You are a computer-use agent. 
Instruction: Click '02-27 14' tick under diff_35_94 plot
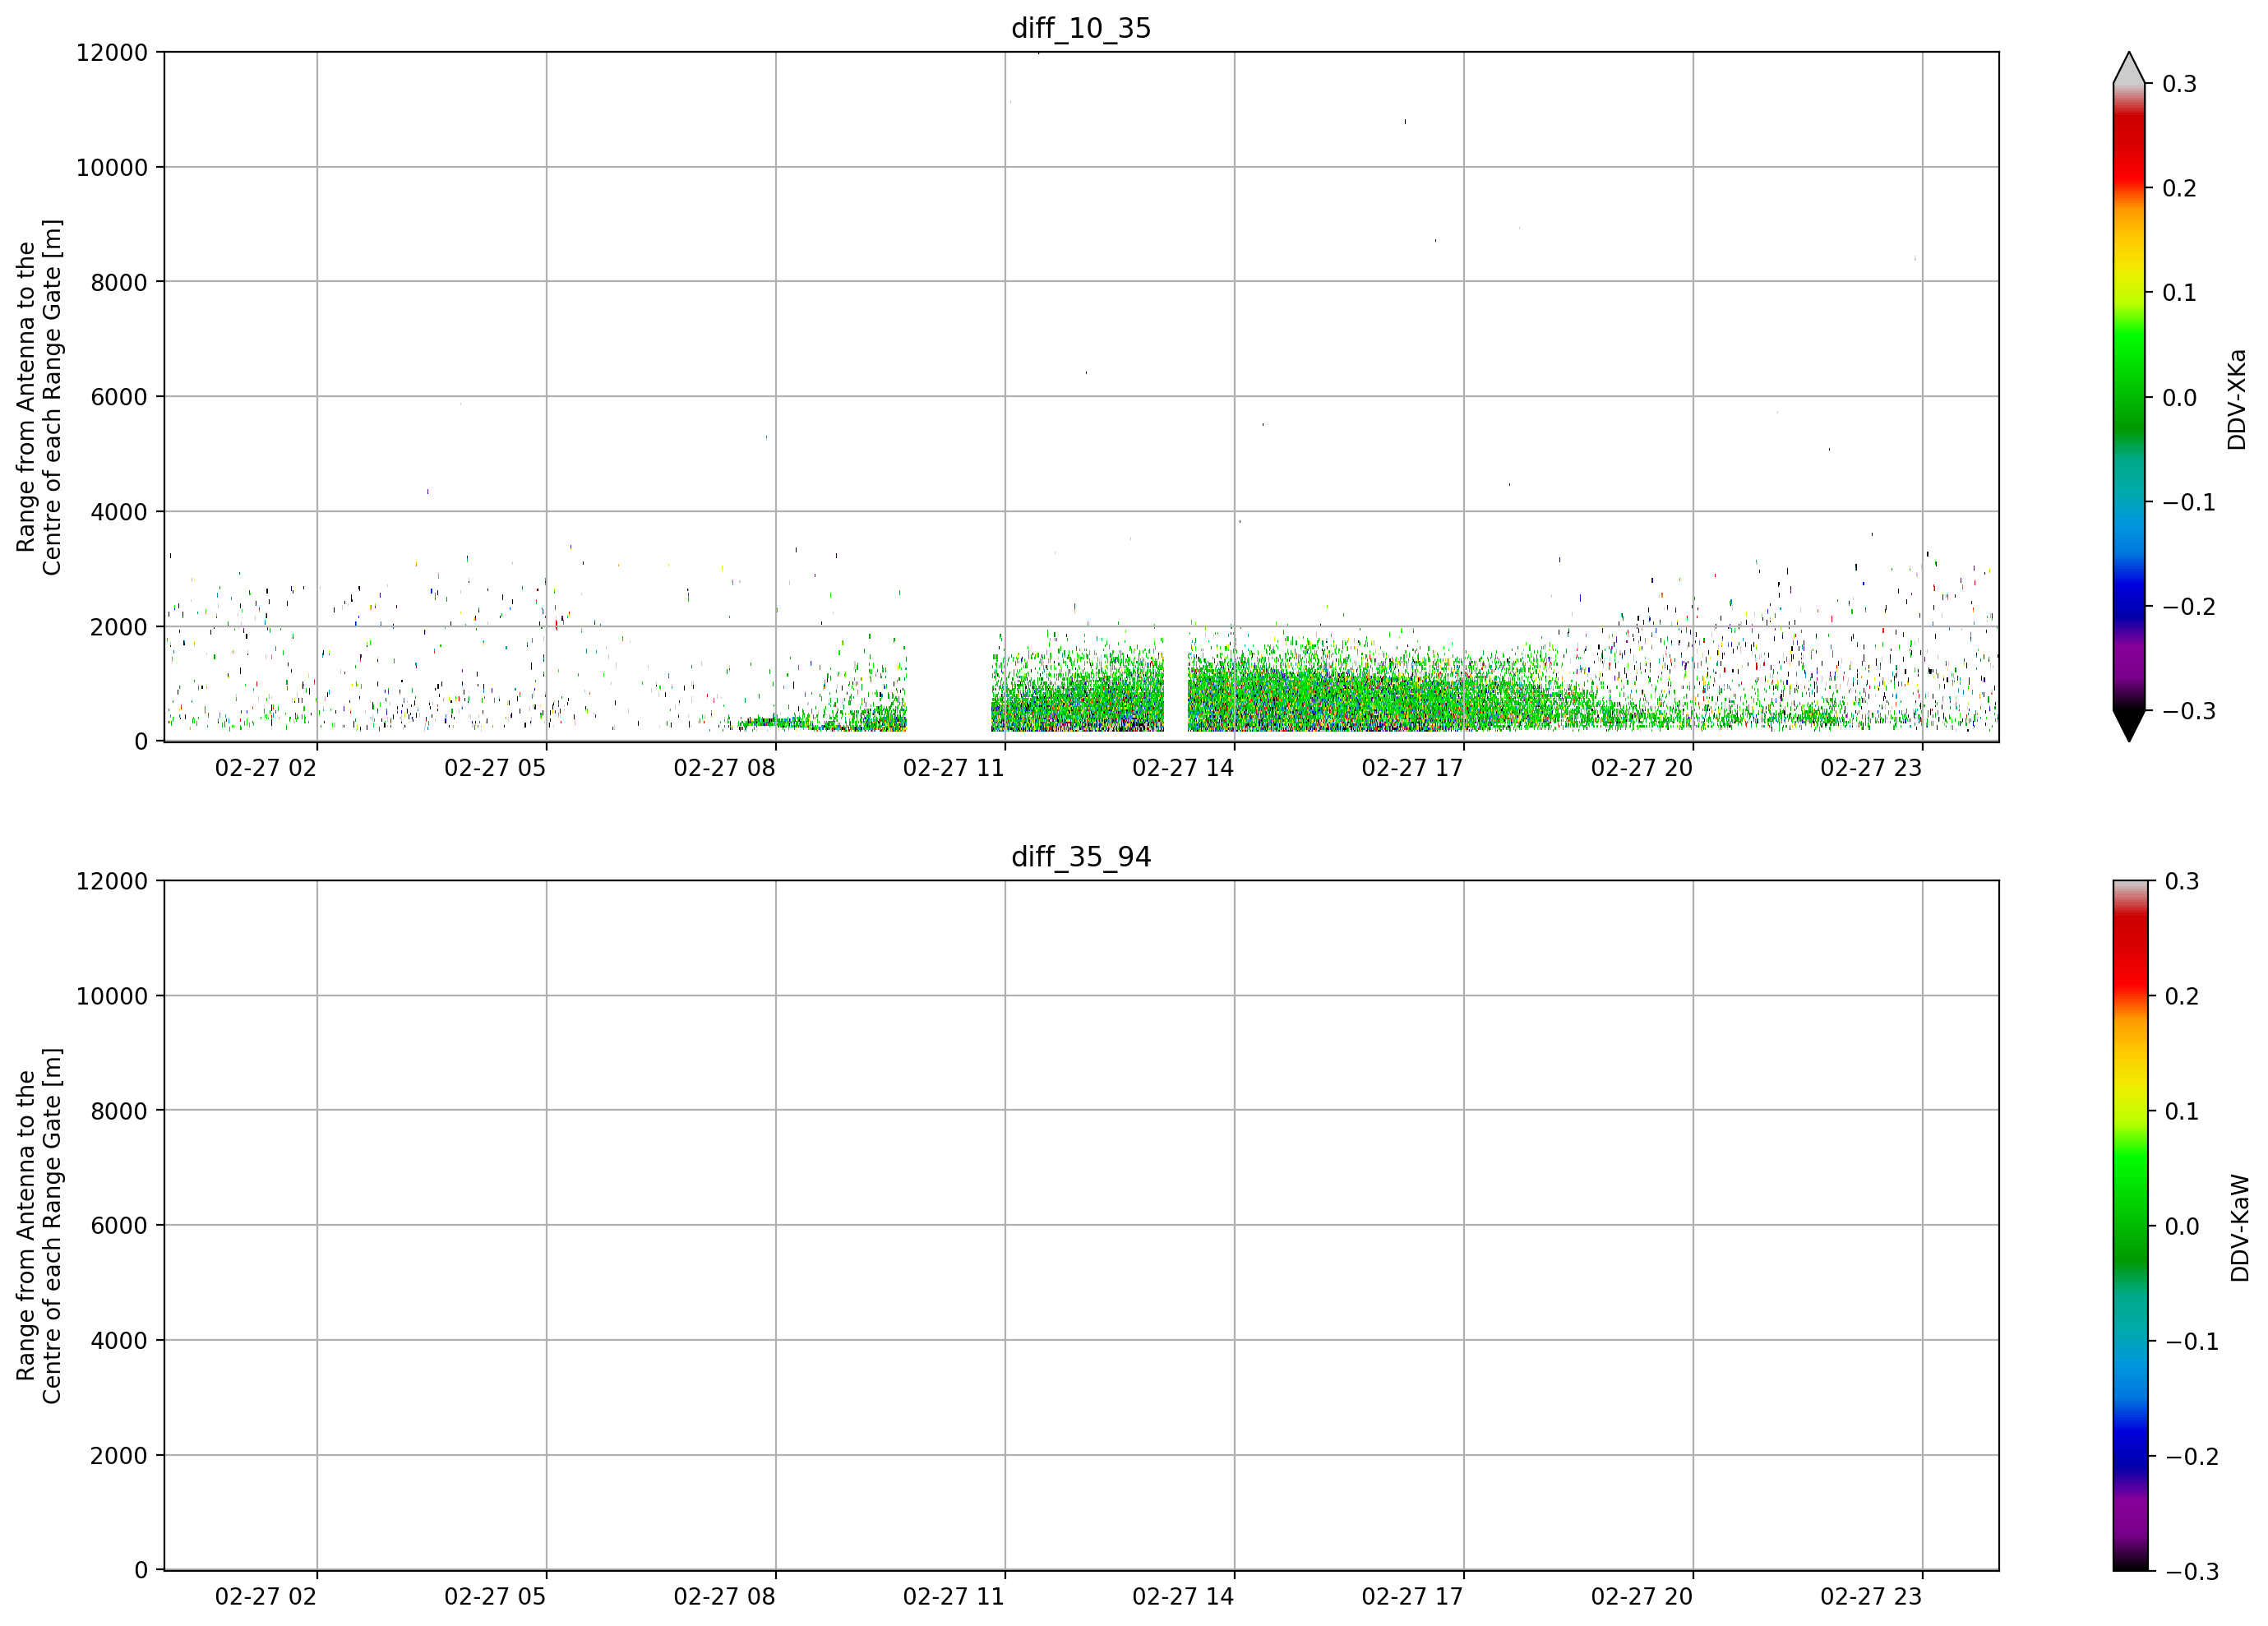point(1183,1596)
